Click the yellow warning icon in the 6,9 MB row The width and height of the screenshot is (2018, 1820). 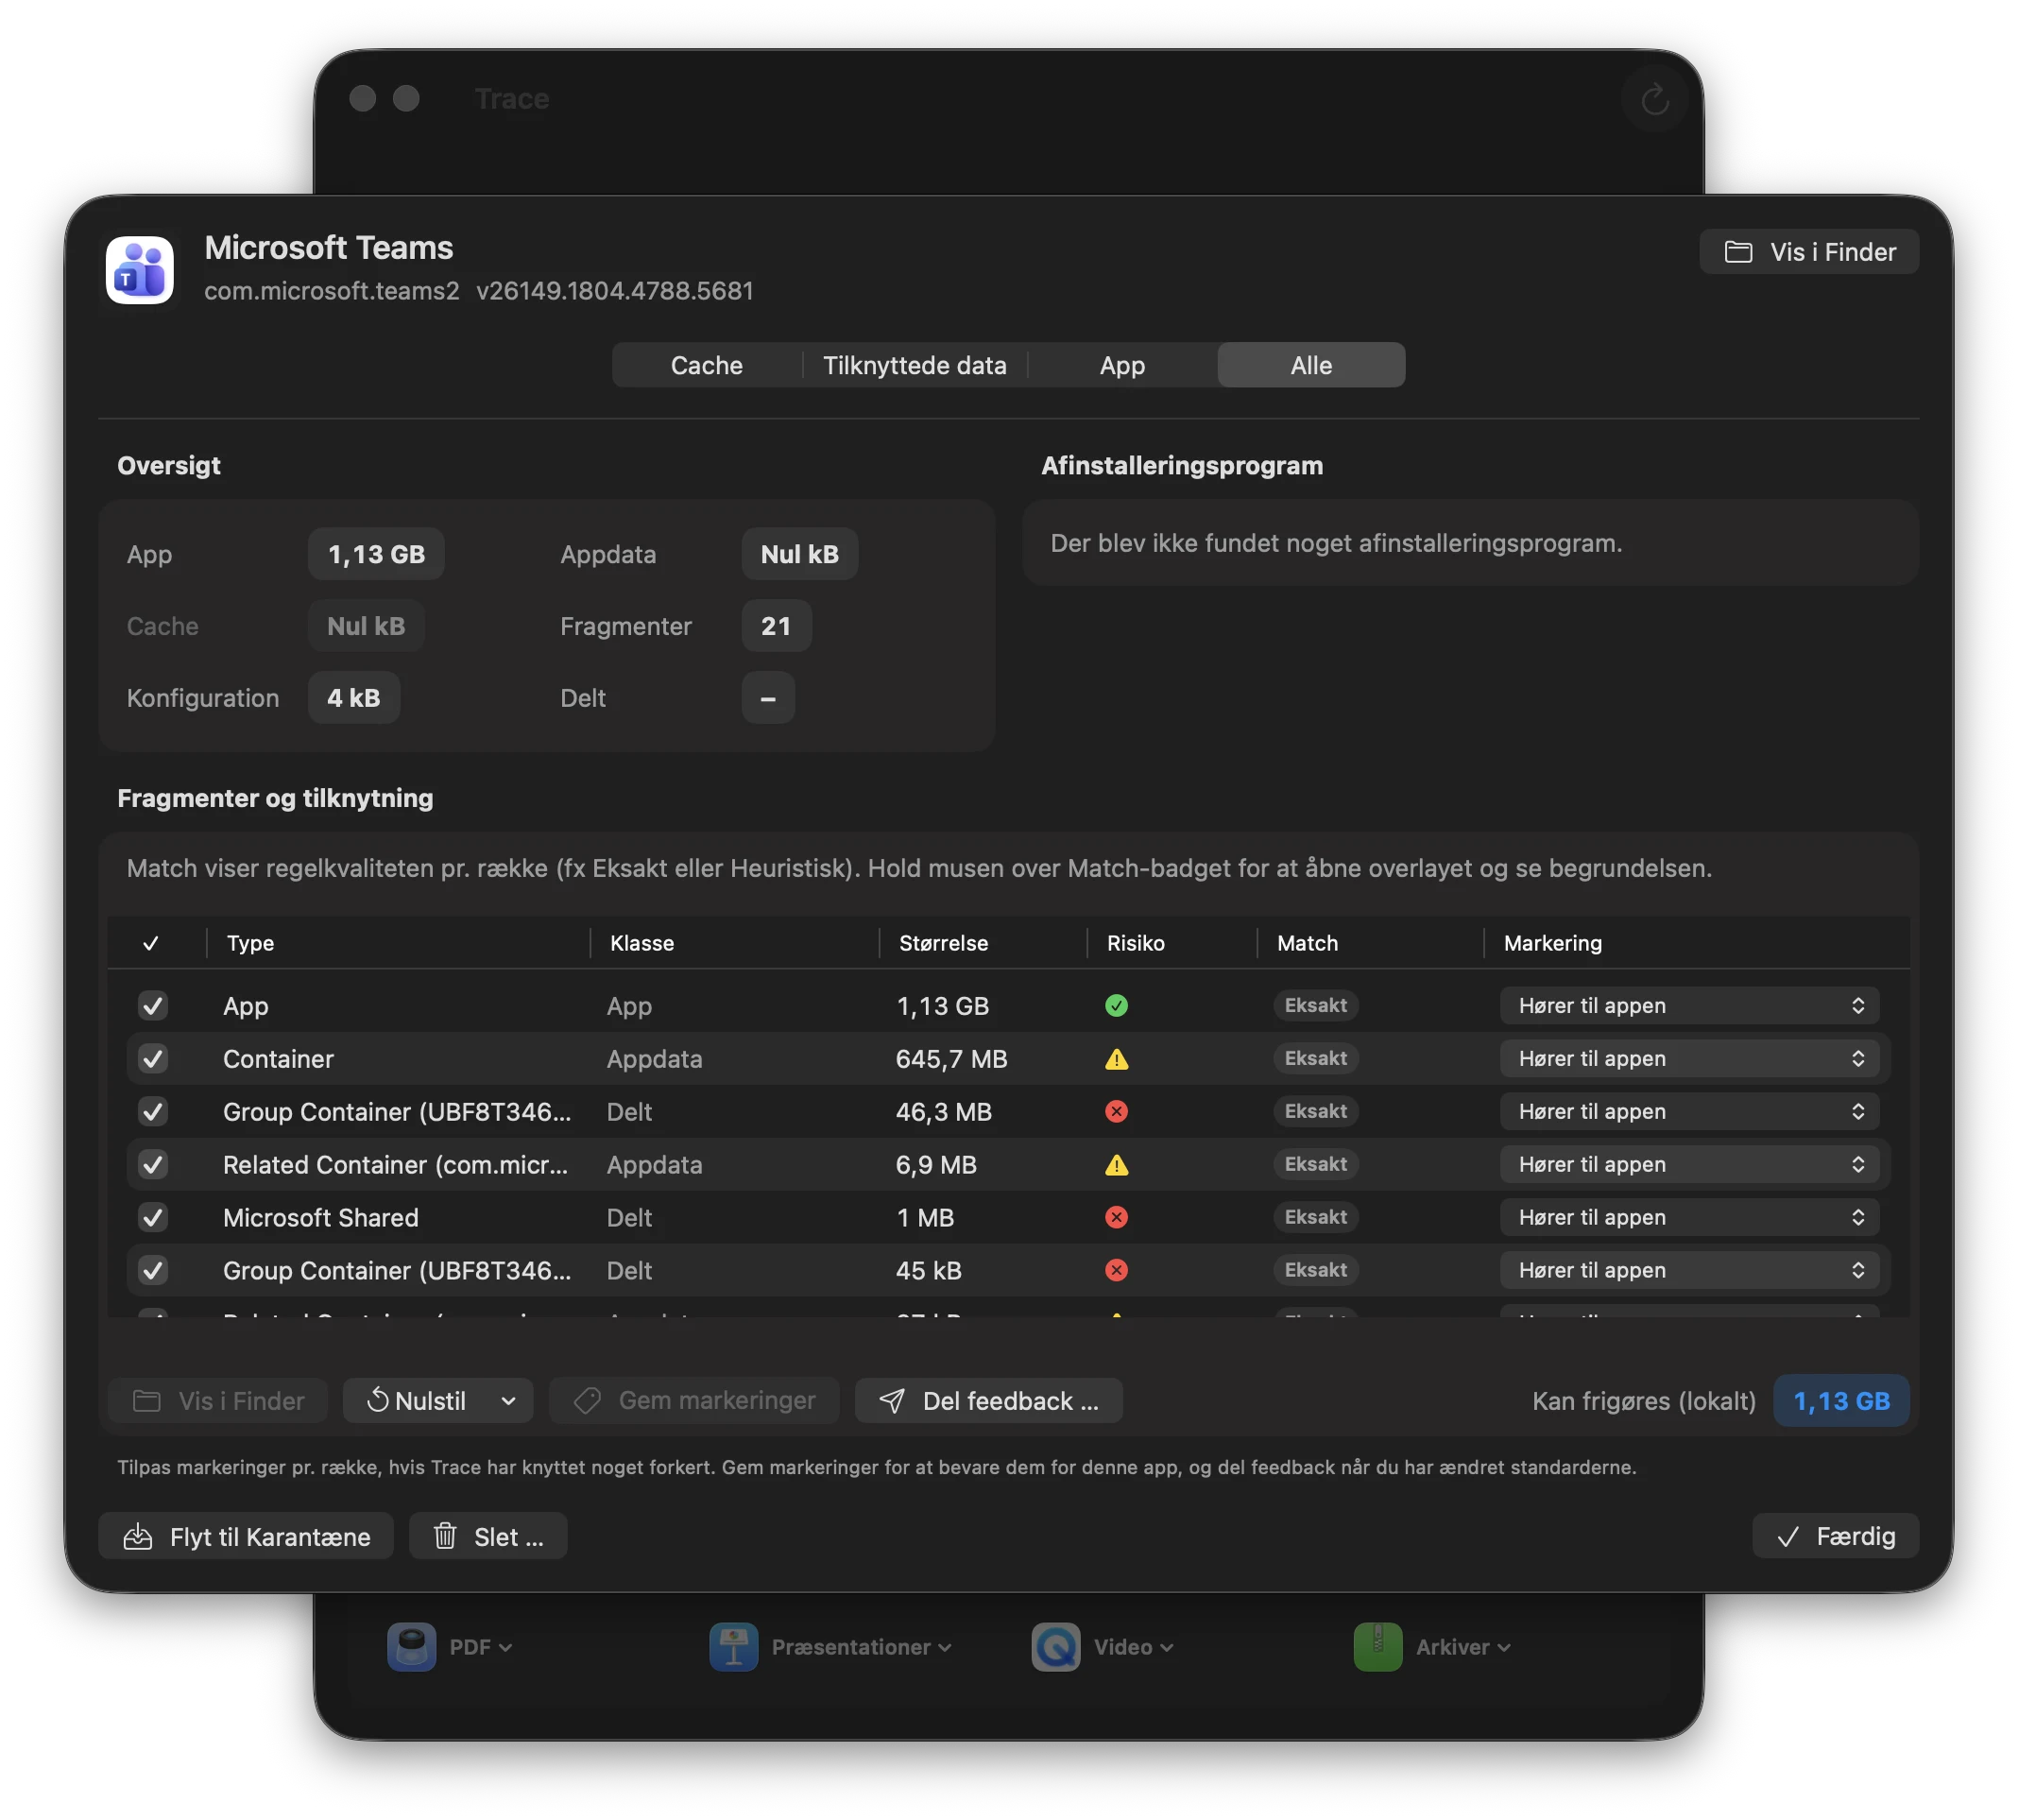click(x=1116, y=1164)
